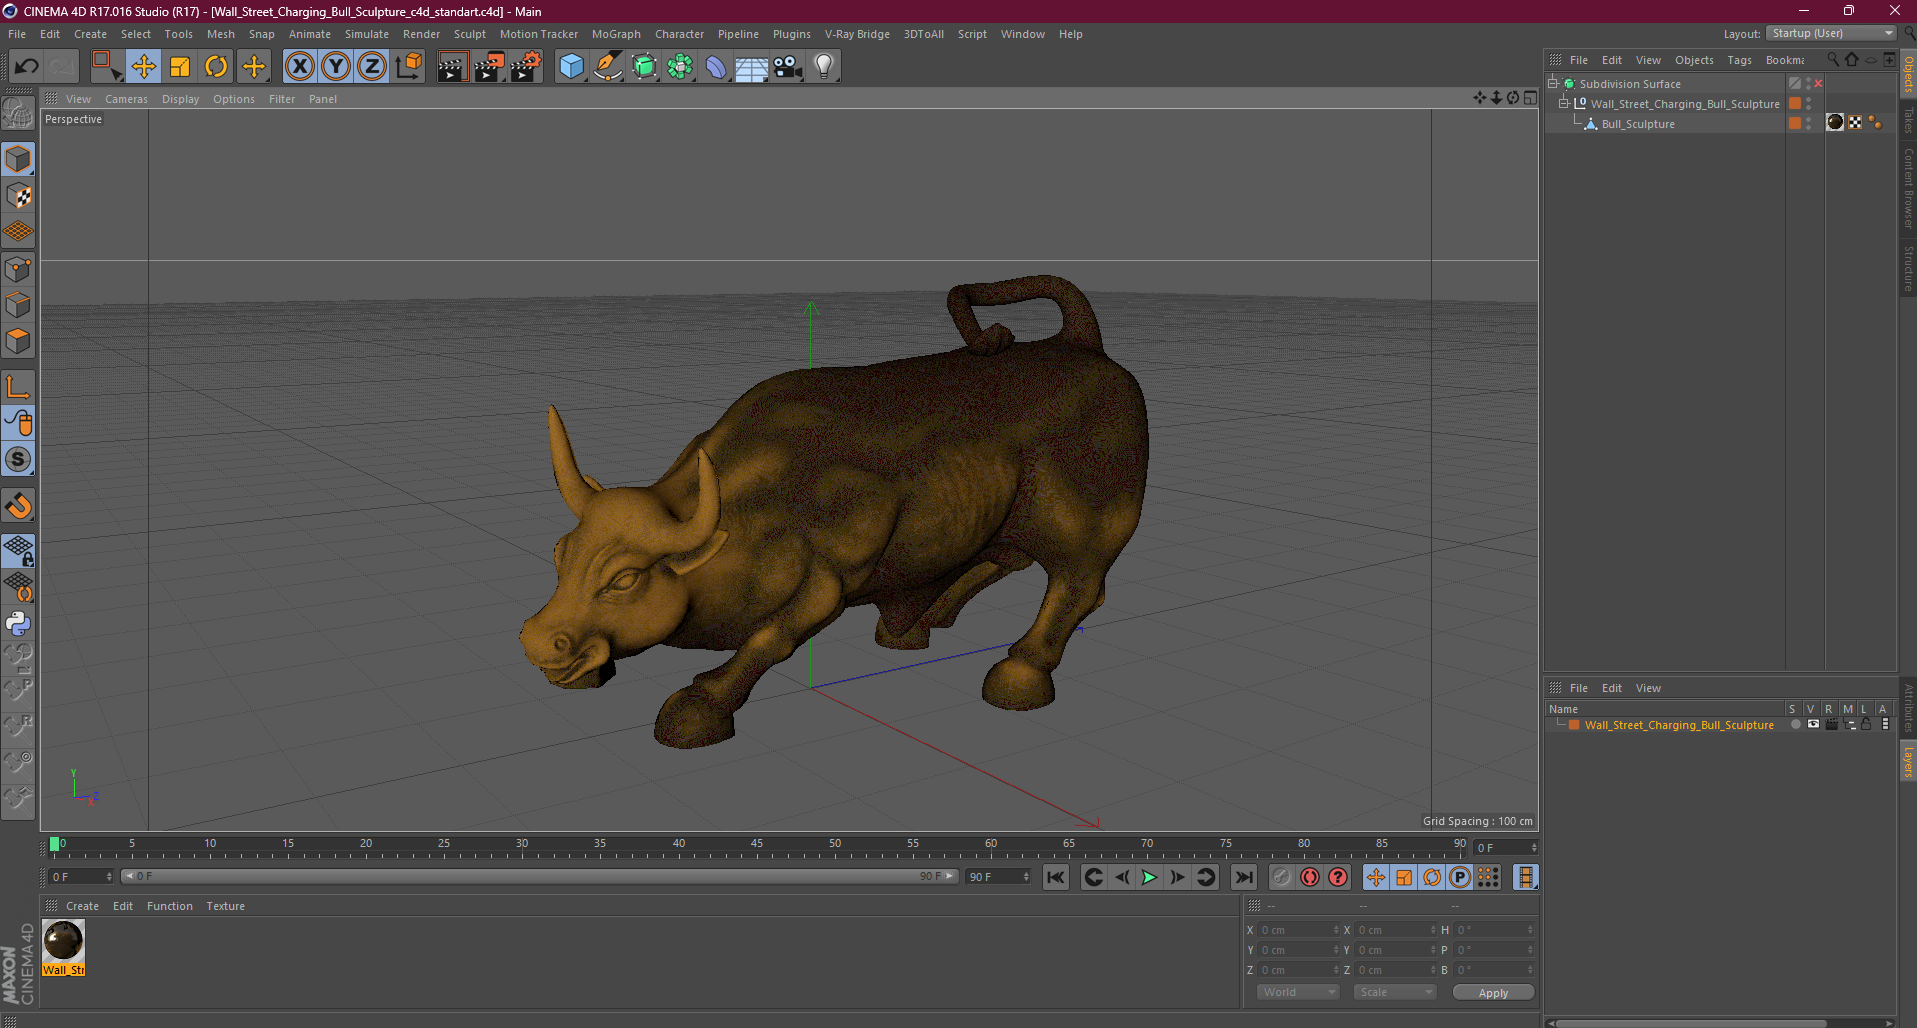The height and width of the screenshot is (1028, 1917).
Task: Jump to the animation start
Action: (x=1056, y=877)
